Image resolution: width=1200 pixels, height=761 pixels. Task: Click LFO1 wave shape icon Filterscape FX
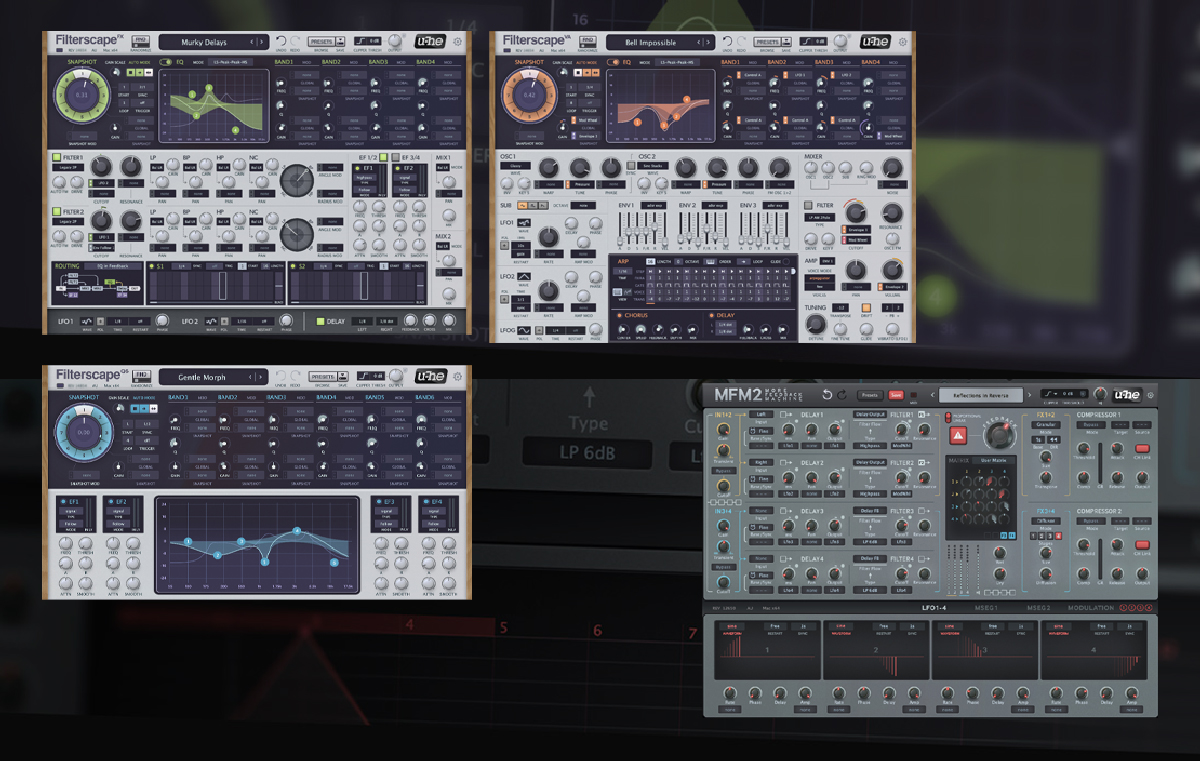[x=87, y=321]
